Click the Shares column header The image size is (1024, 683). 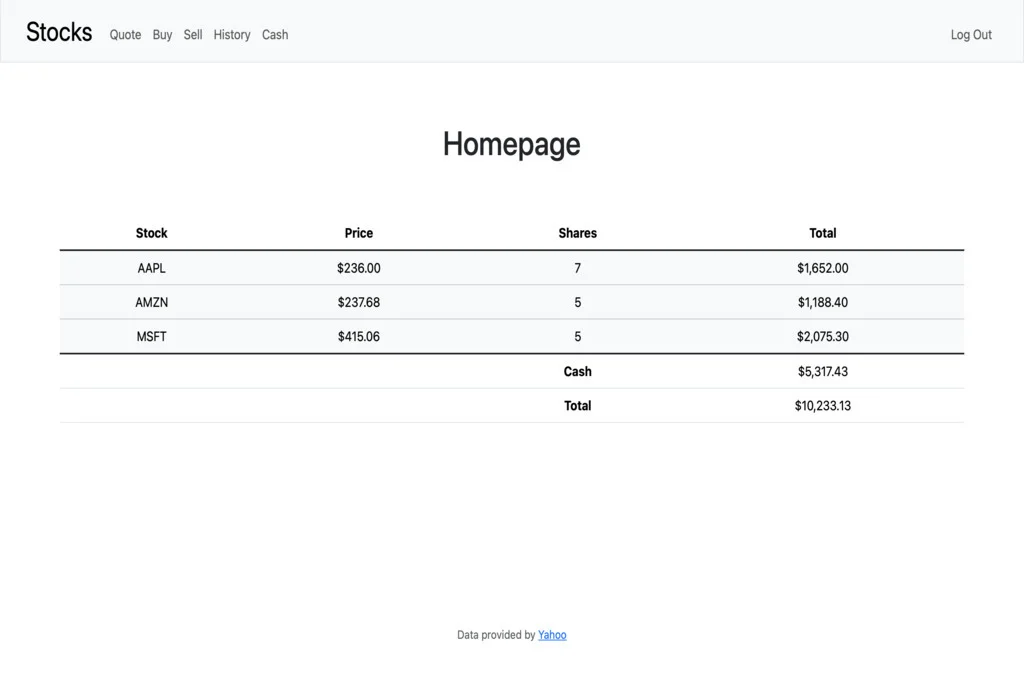coord(577,233)
